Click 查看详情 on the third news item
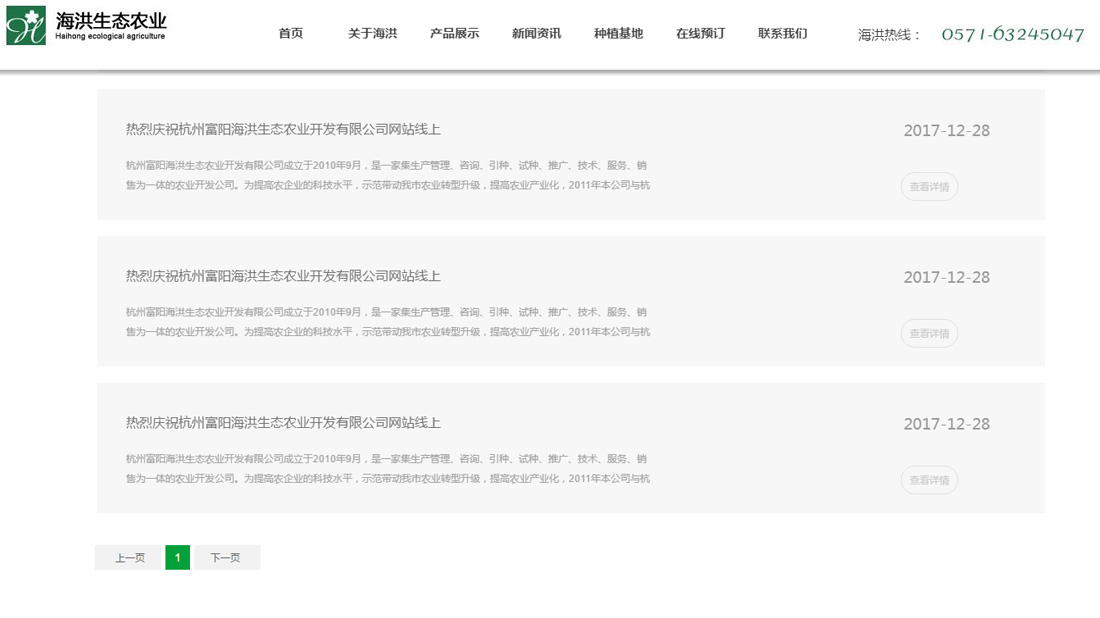 click(x=929, y=480)
